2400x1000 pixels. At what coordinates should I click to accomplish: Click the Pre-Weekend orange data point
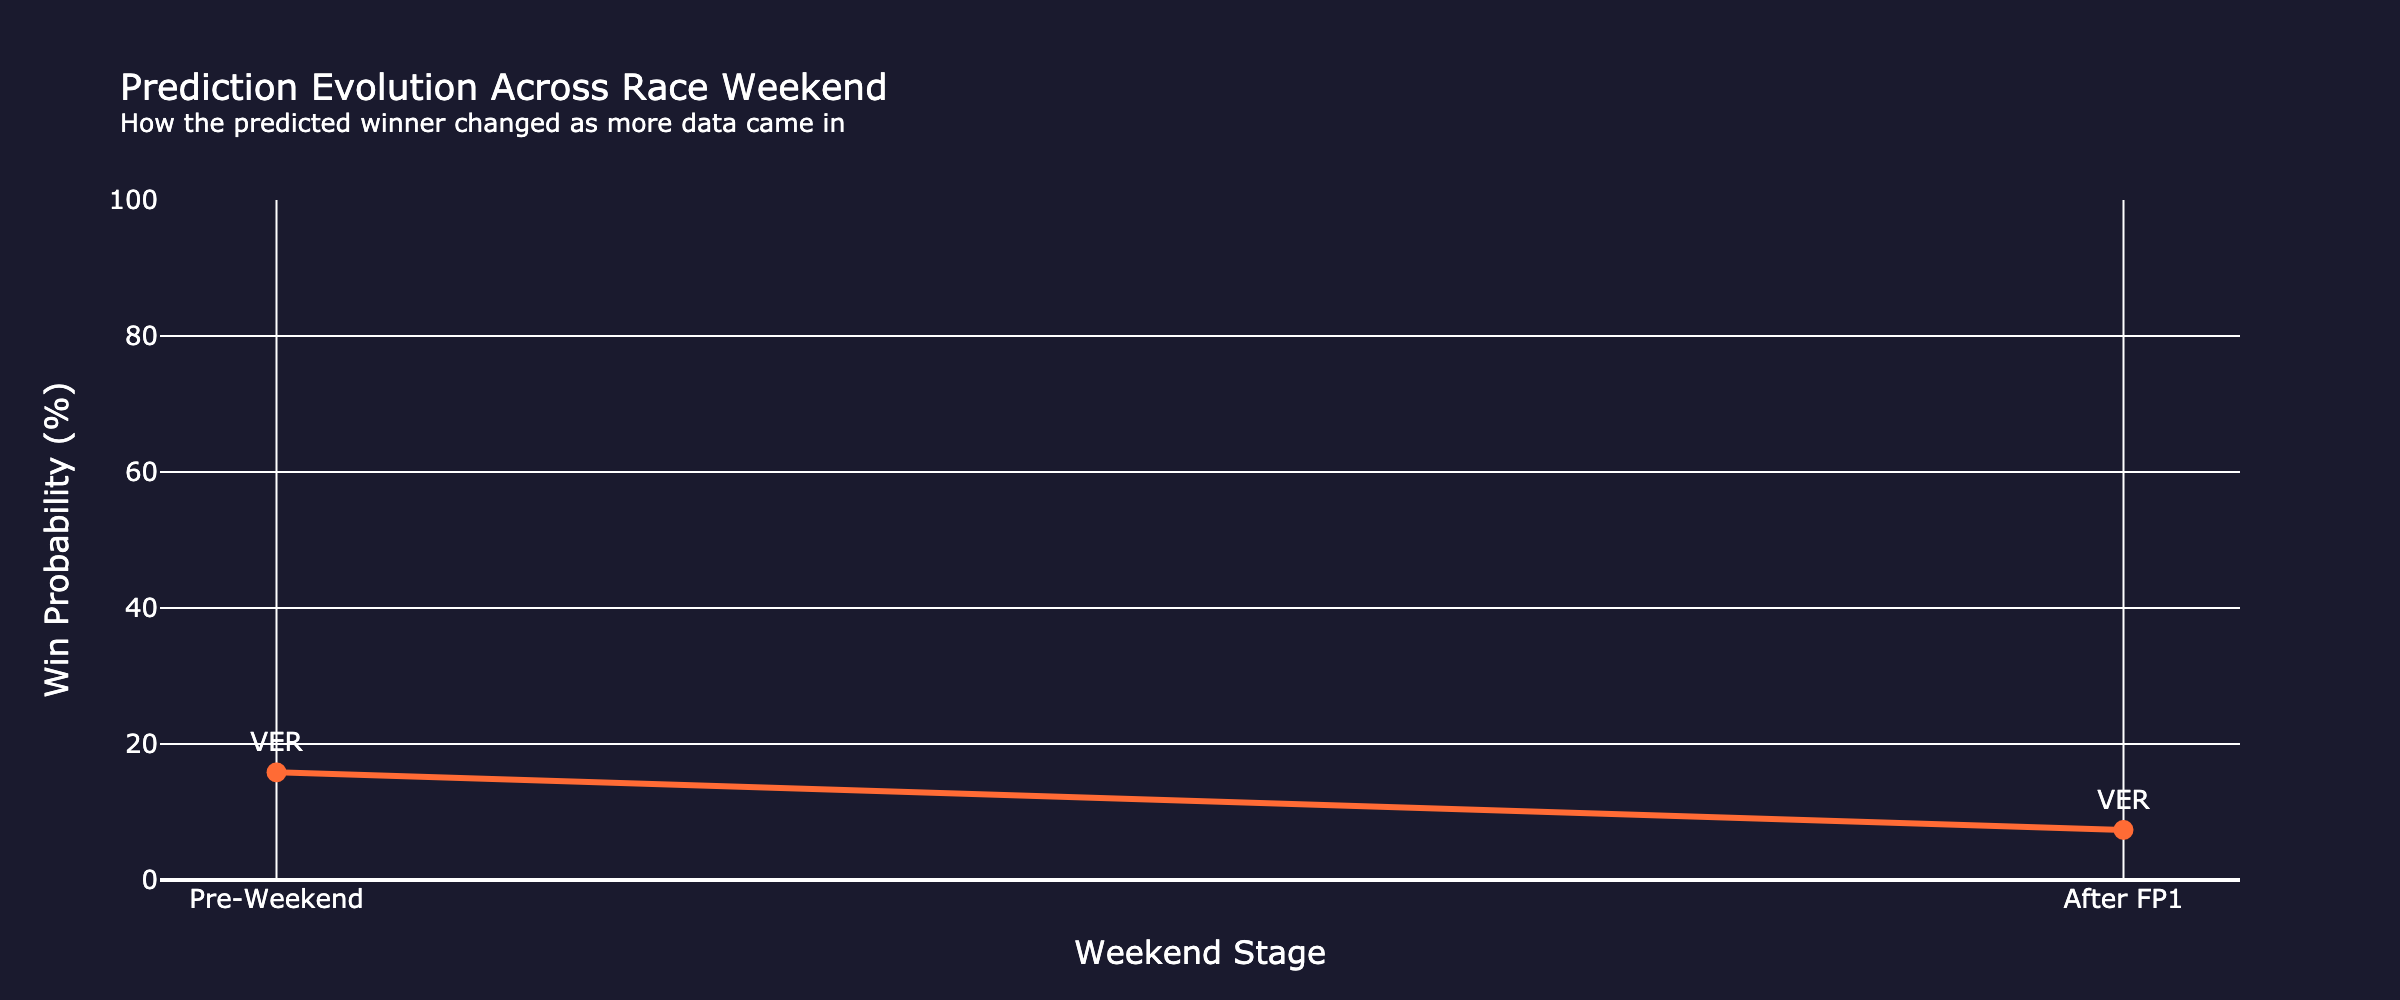pos(276,772)
